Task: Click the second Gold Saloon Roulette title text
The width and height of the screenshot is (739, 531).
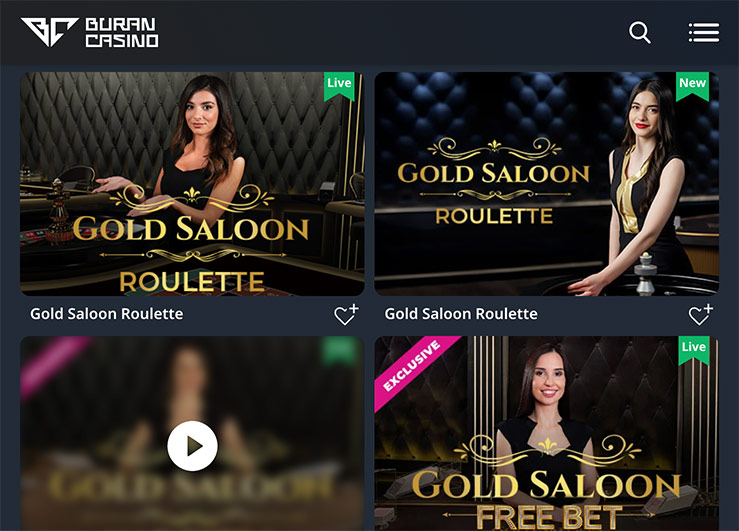Action: pos(461,314)
